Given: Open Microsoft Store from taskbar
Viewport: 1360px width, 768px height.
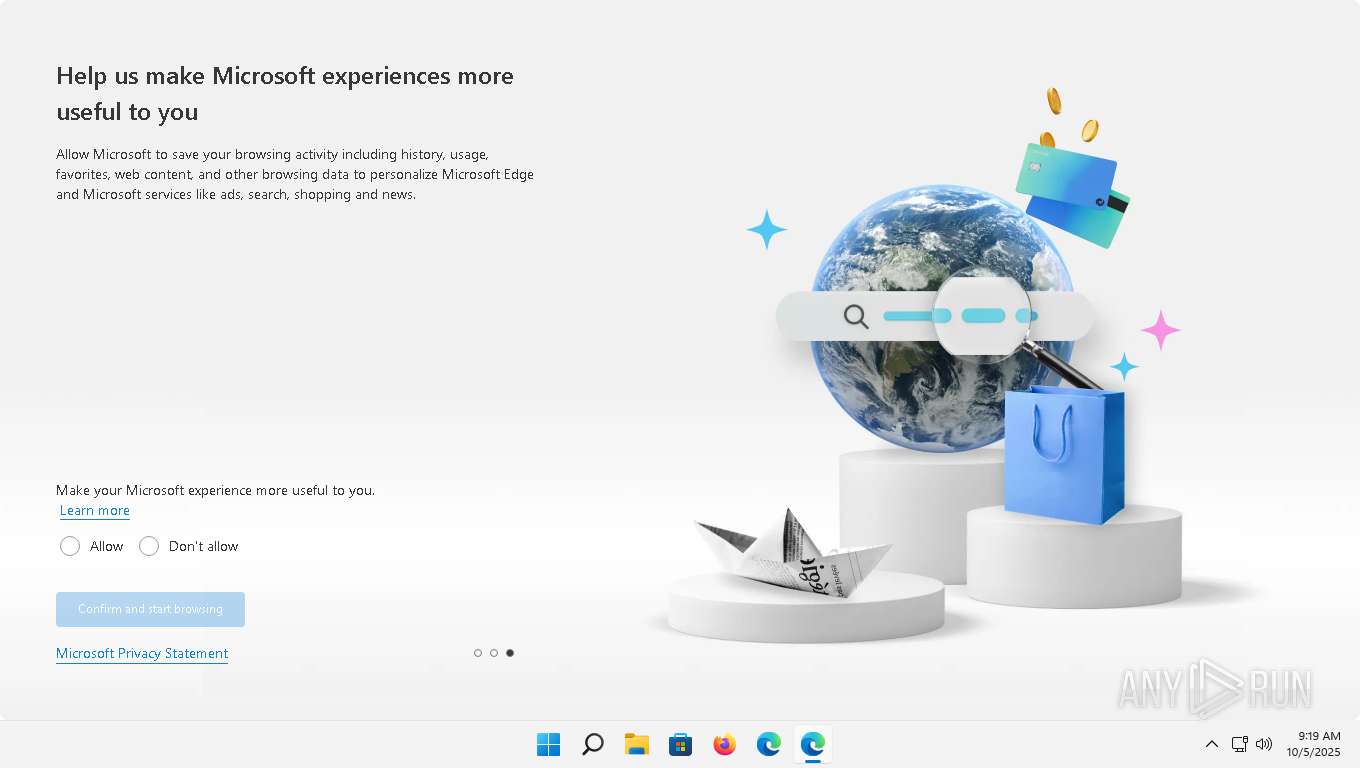Looking at the screenshot, I should coord(681,744).
